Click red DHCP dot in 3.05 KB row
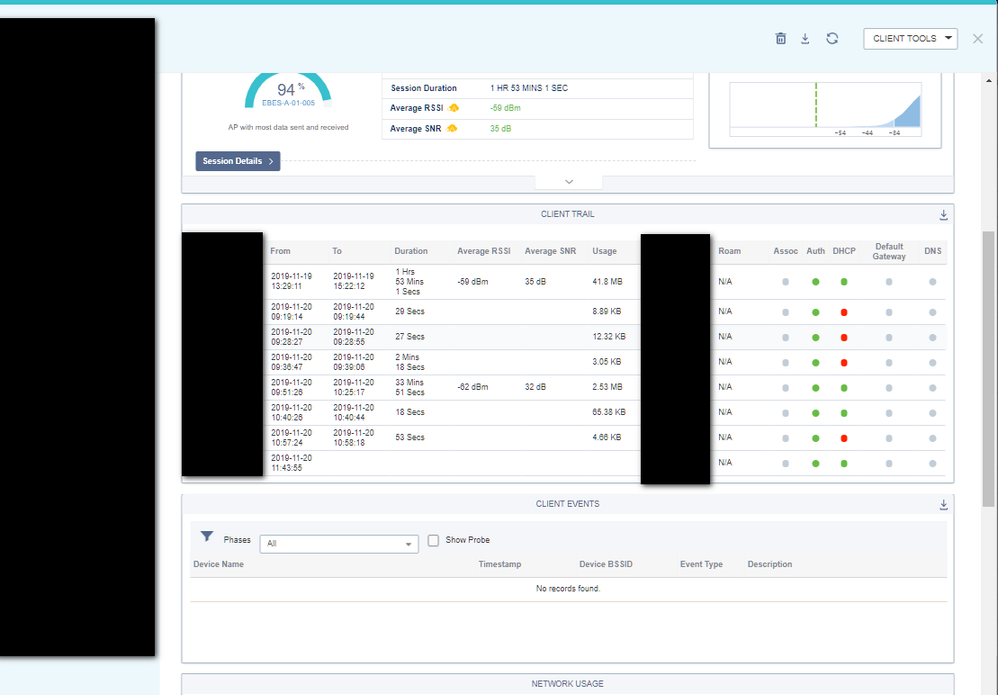This screenshot has height=695, width=998. 844,363
